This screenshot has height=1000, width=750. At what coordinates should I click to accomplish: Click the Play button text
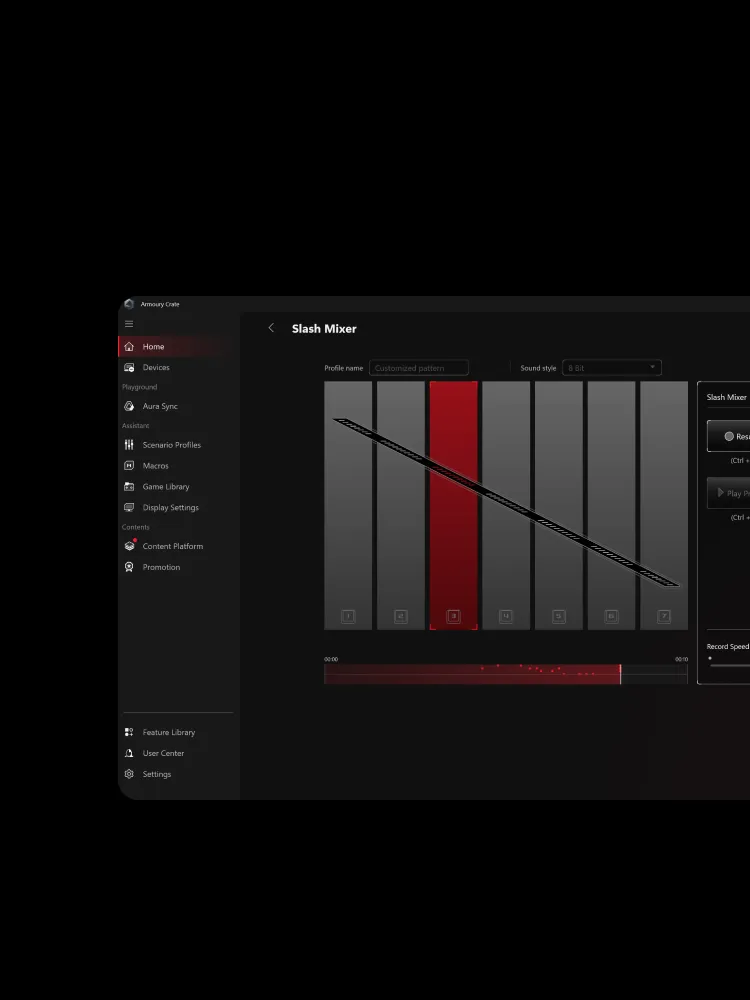point(739,494)
